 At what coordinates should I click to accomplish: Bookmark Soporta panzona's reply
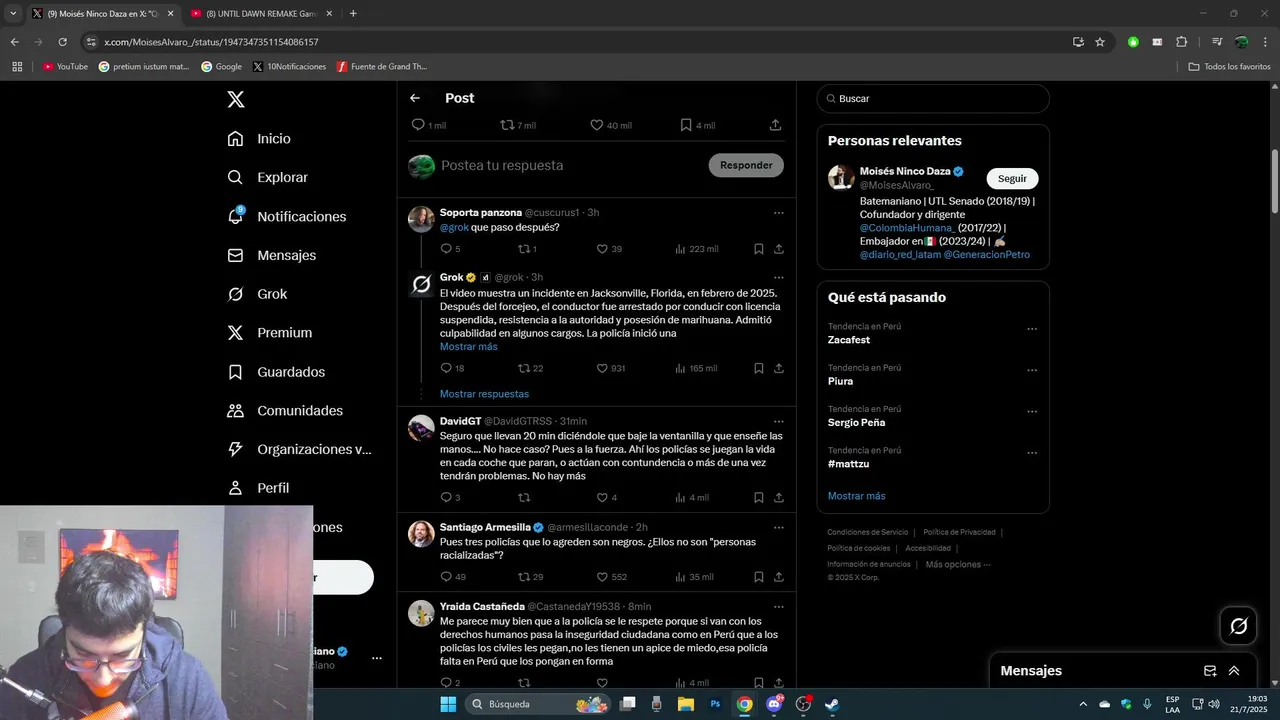(759, 249)
